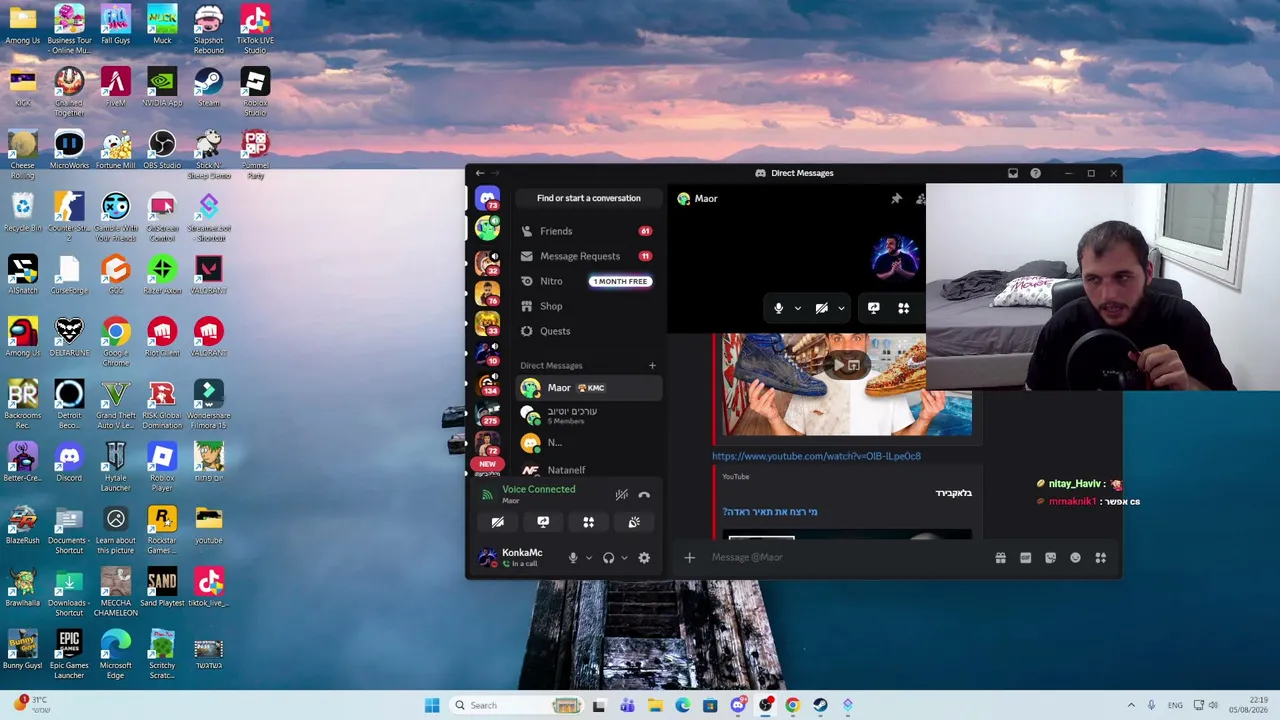Open the Discord Shop
This screenshot has width=1280, height=720.
[x=588, y=306]
